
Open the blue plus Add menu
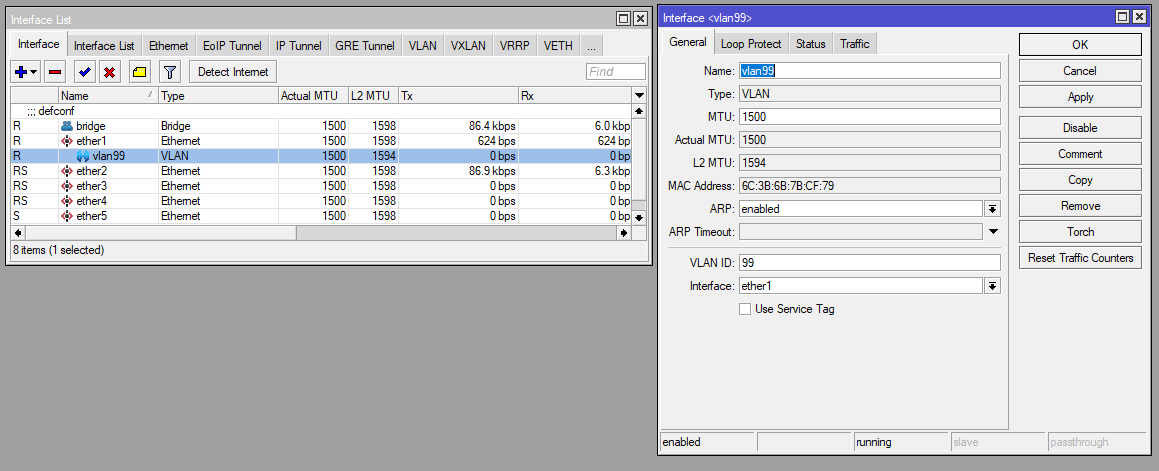click(26, 72)
